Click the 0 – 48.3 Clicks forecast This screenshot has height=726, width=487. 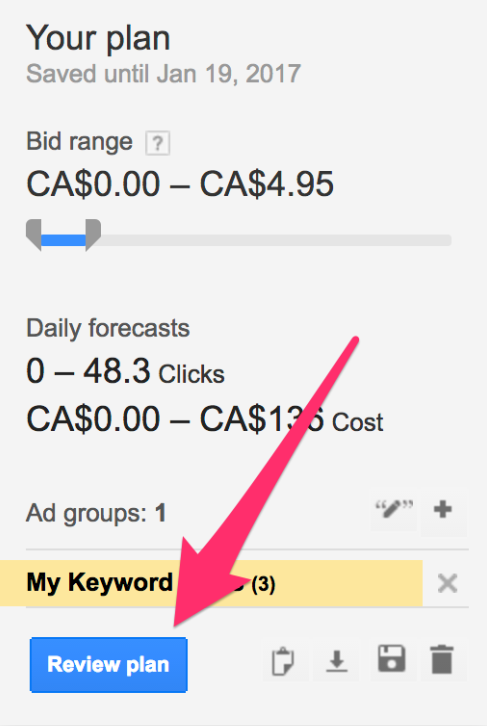(125, 372)
